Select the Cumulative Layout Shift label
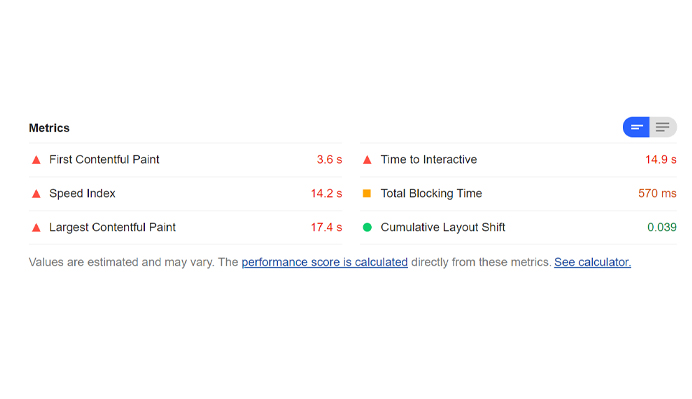The image size is (692, 399). [443, 227]
